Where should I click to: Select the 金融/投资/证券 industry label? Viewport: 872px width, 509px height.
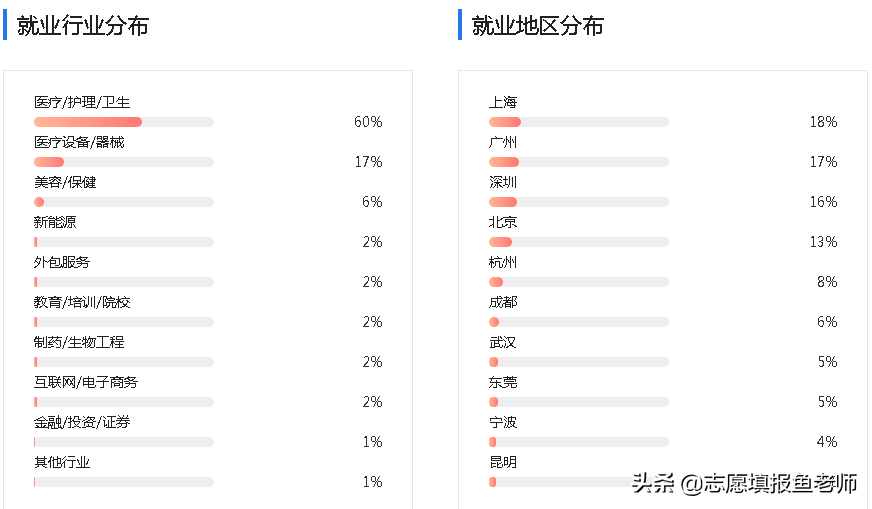coord(82,423)
